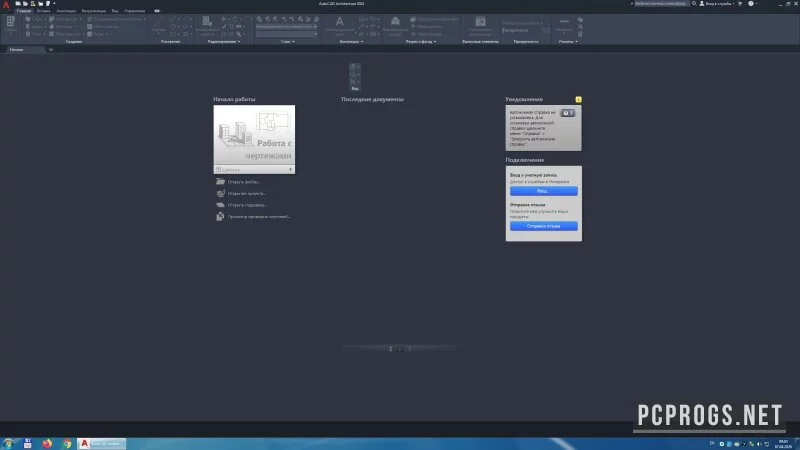The image size is (800, 450).
Task: Click the large icon in Редактирование panel
Action: (207, 22)
